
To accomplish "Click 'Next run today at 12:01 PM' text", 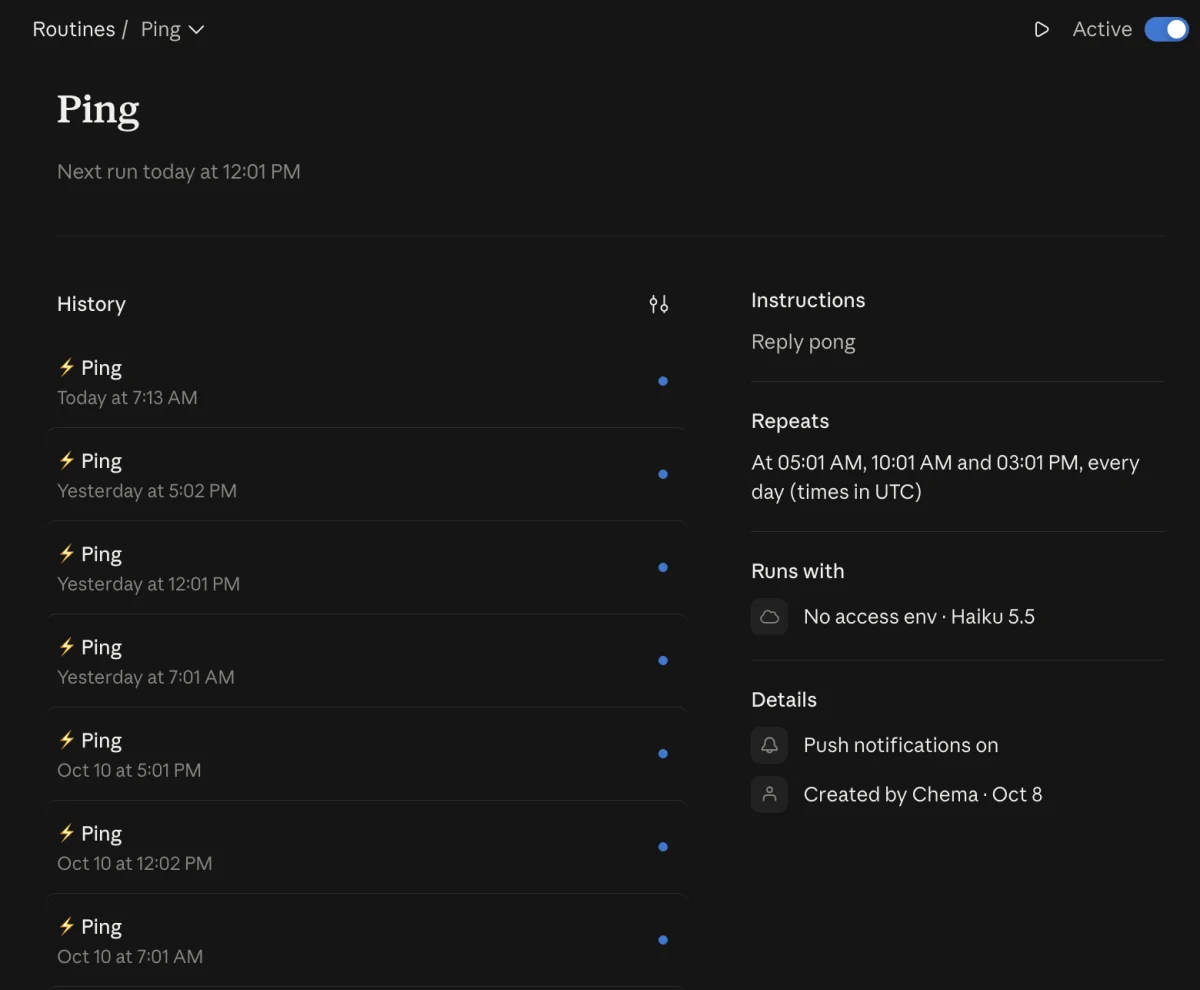I will pos(179,172).
